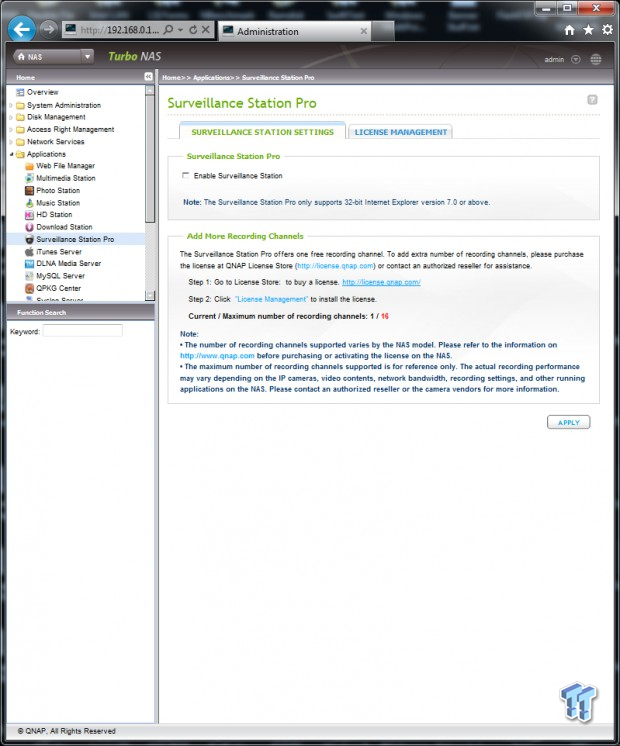The height and width of the screenshot is (746, 620).
Task: Close the Administration tab
Action: tap(364, 31)
